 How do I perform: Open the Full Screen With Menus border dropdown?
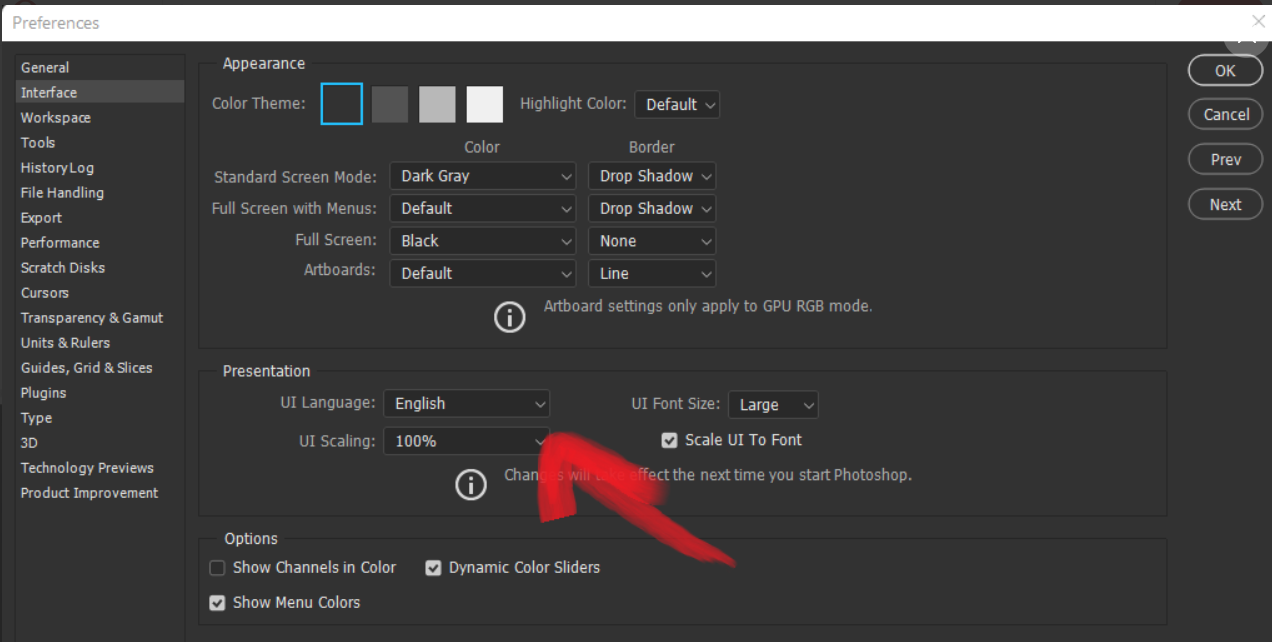651,208
